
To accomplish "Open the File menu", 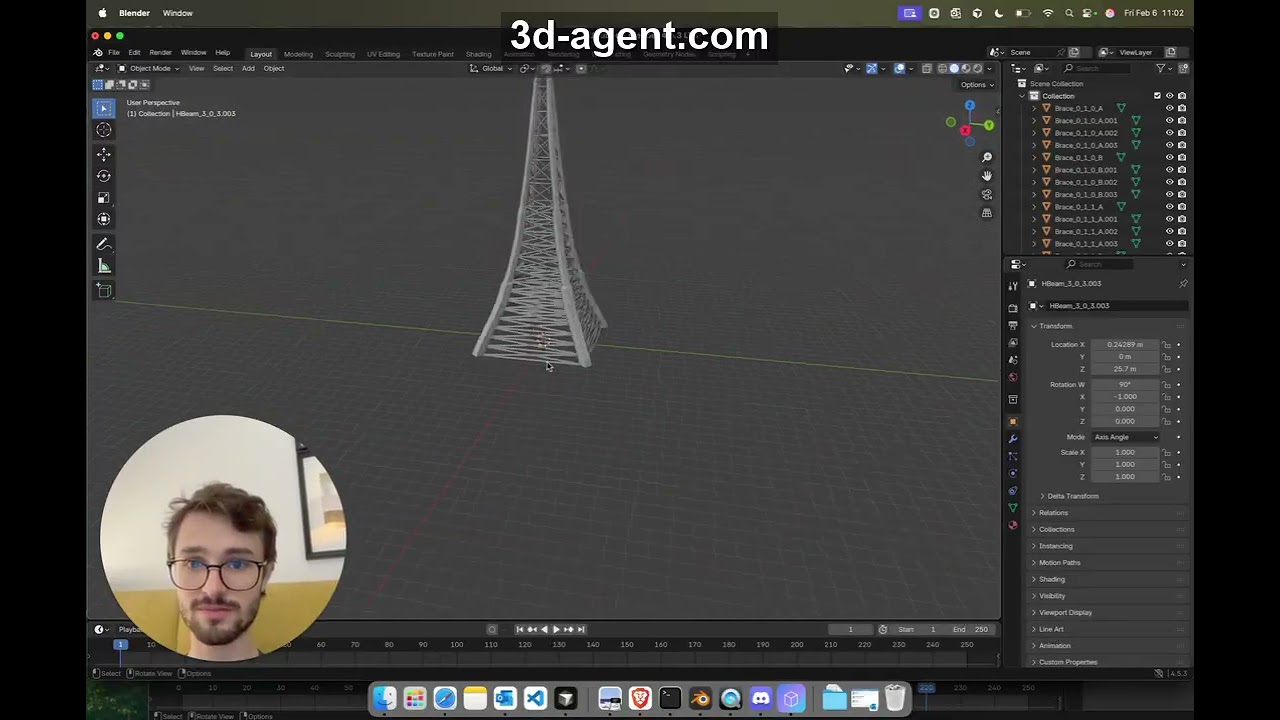I will tap(114, 53).
